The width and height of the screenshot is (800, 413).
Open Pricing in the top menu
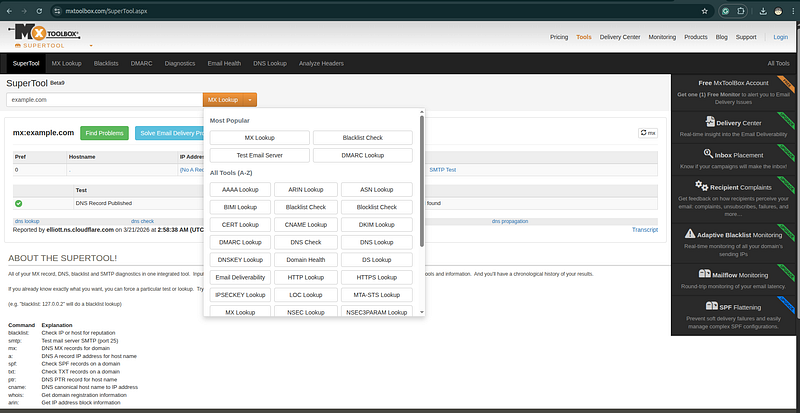tap(559, 37)
